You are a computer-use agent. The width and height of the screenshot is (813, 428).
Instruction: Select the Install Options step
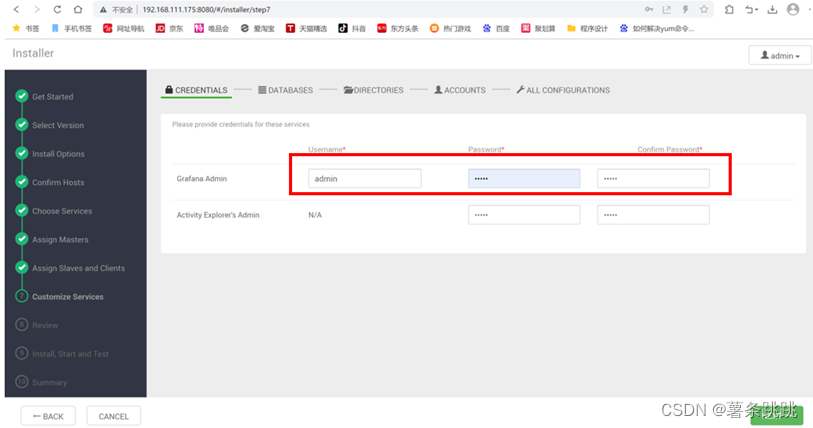58,154
